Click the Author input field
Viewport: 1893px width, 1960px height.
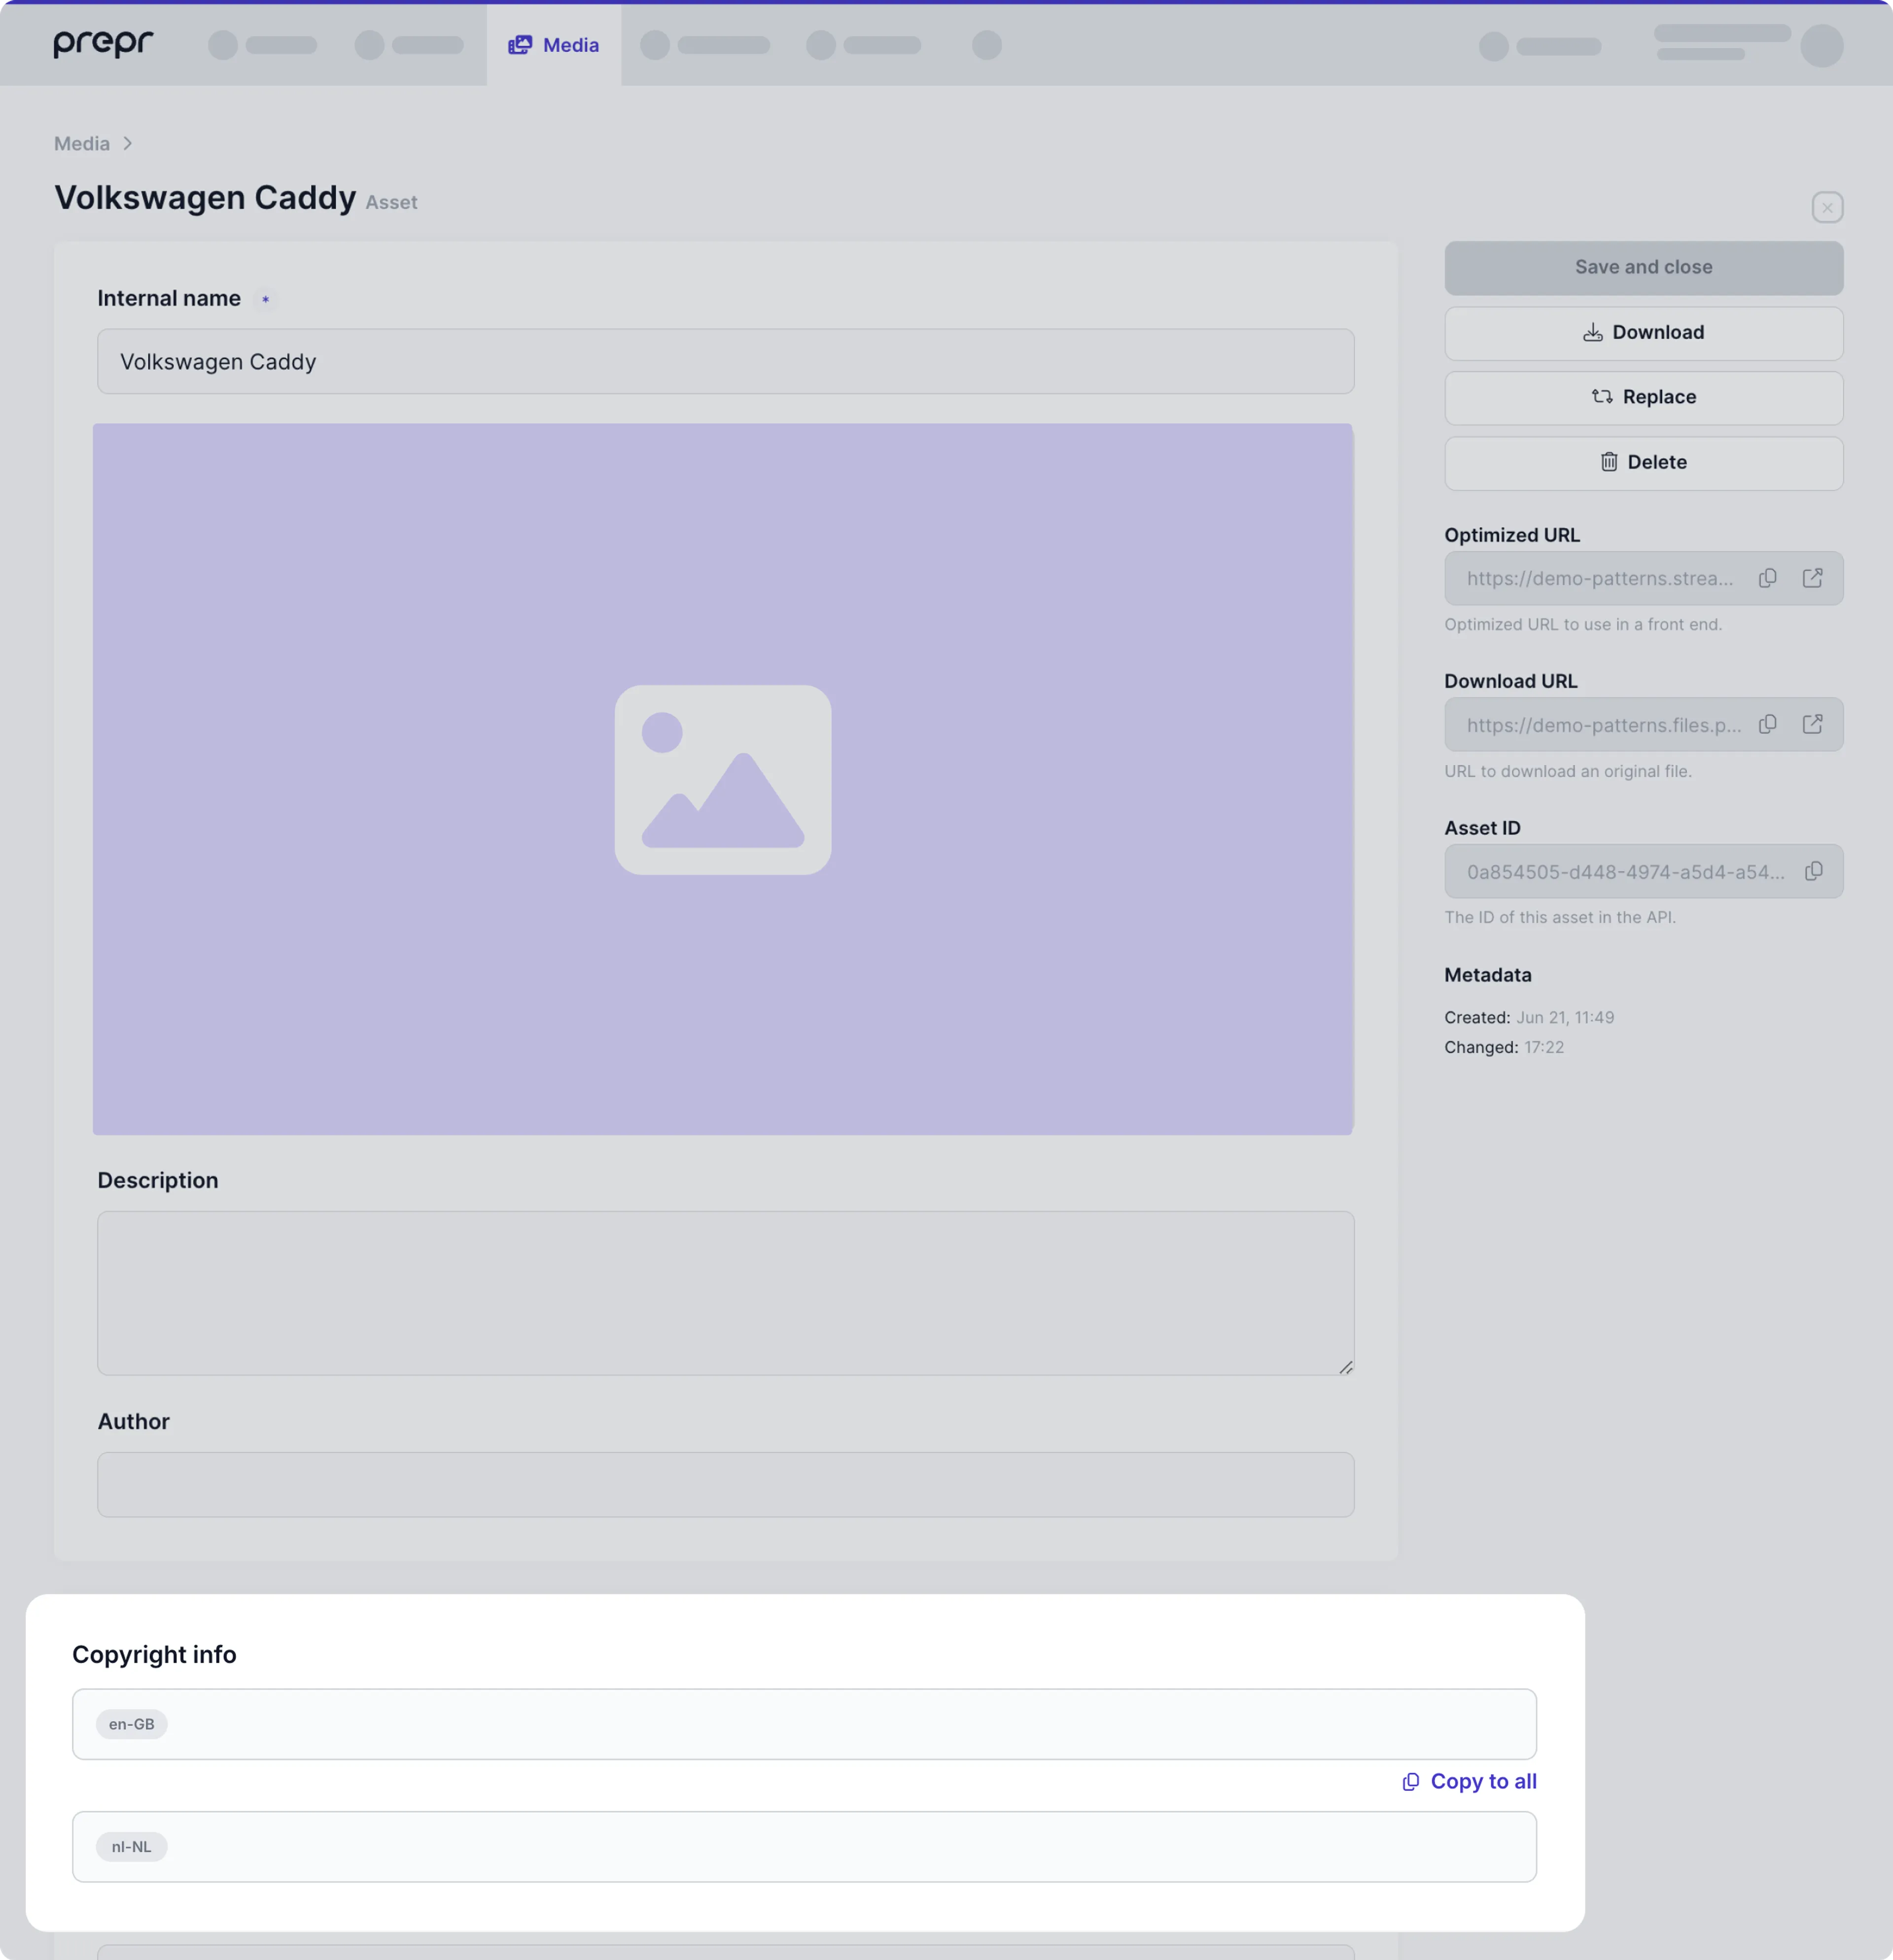725,1484
